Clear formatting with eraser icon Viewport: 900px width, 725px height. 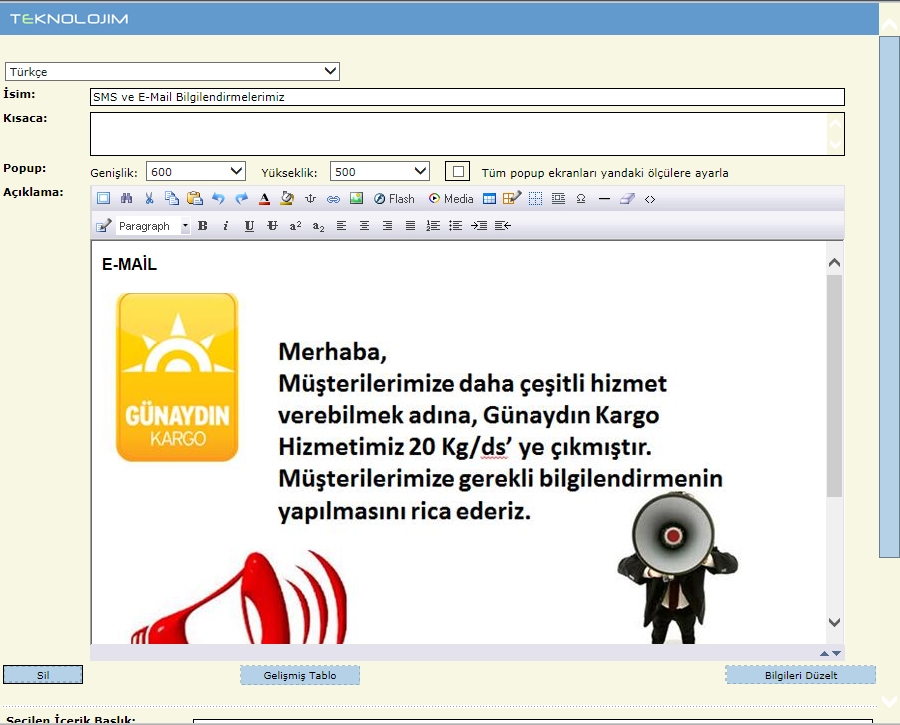coord(627,199)
